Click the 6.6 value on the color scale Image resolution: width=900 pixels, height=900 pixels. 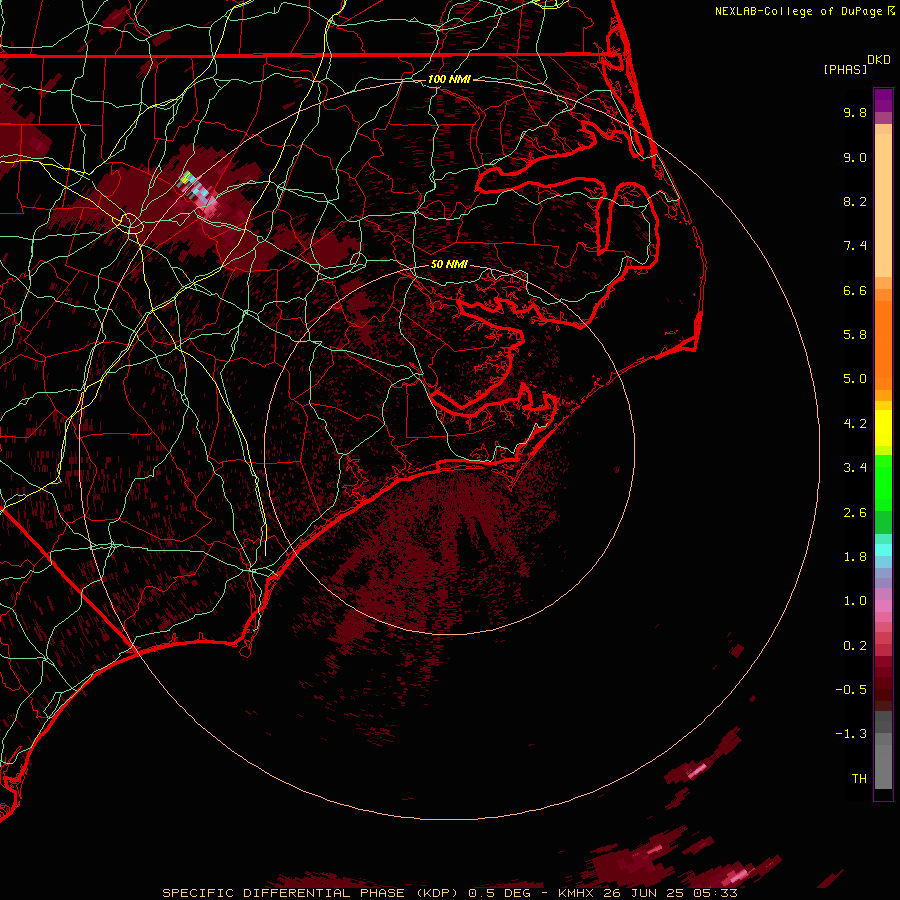855,290
